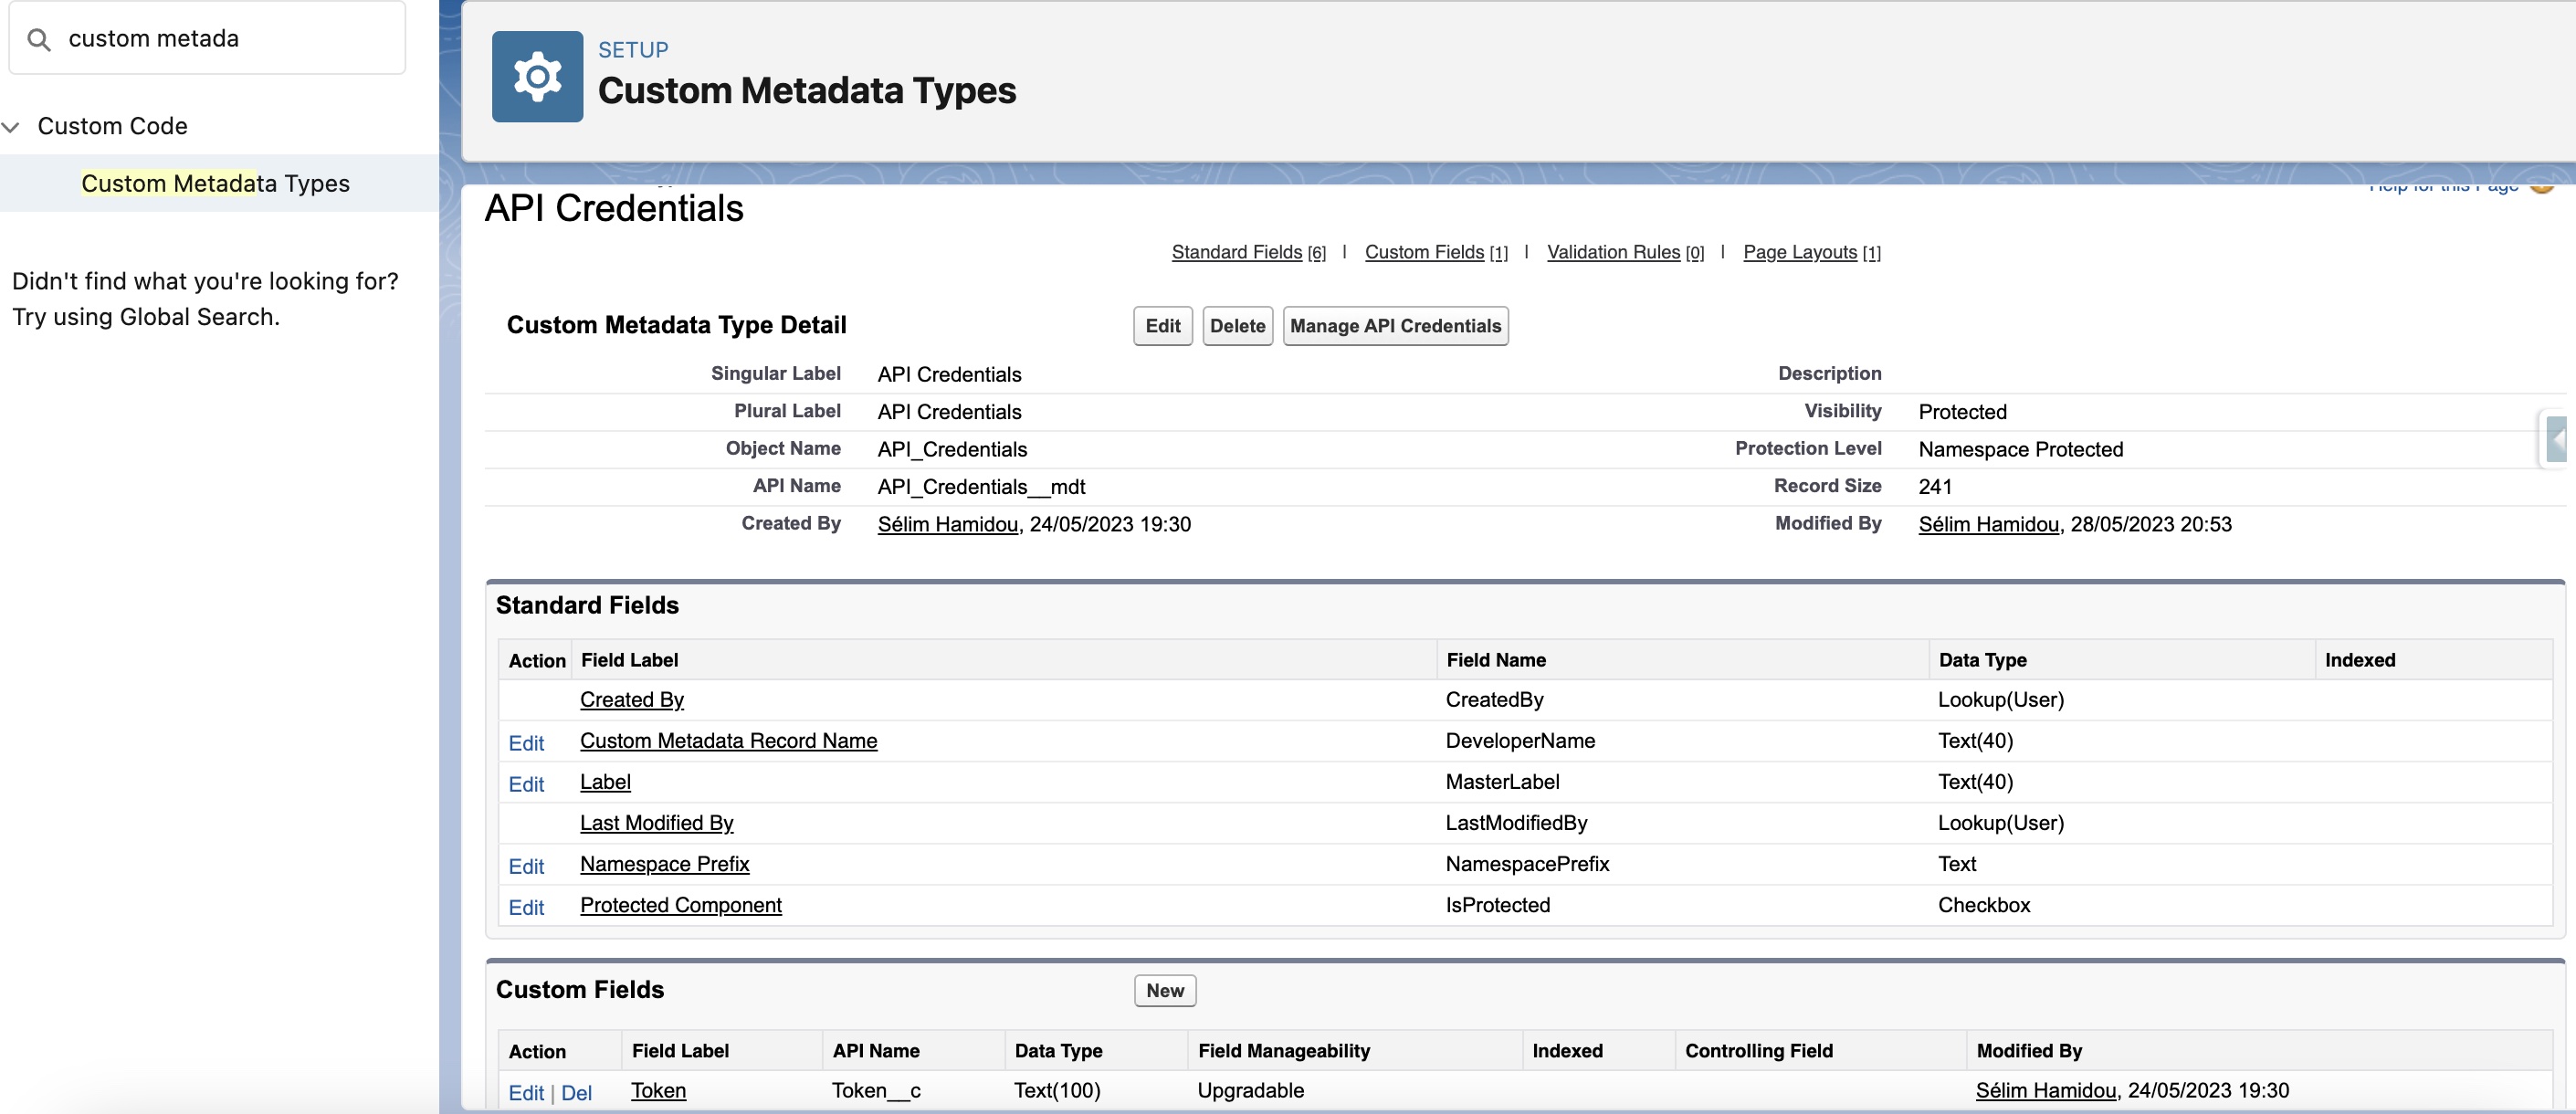Click the Token__c API name cell
The width and height of the screenshot is (2576, 1114).
[x=876, y=1091]
